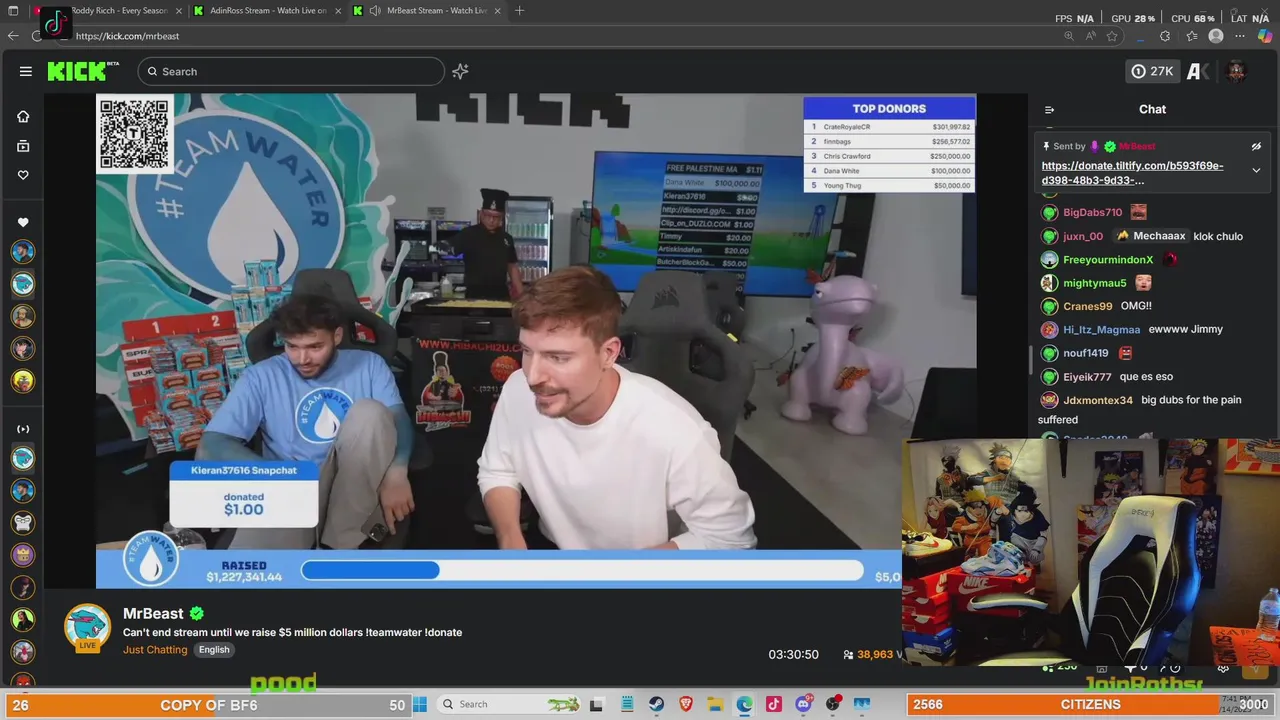Viewport: 1280px width, 720px height.
Task: Open the user profile avatar menu
Action: pos(1236,71)
